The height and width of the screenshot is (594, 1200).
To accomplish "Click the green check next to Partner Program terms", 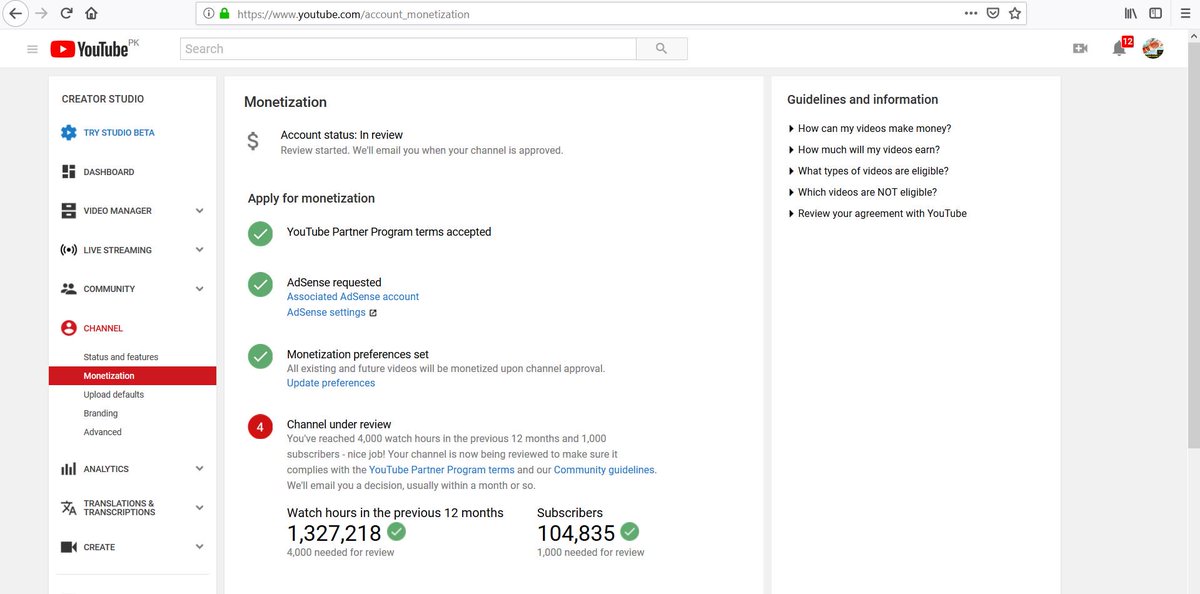I will pyautogui.click(x=260, y=233).
